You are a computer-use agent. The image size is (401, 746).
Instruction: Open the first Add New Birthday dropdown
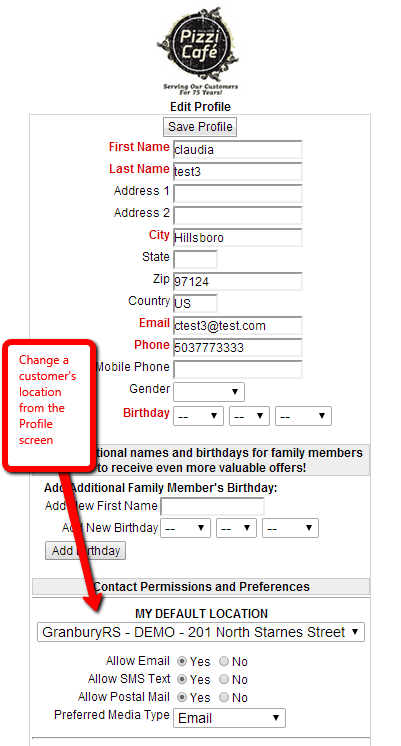(186, 528)
